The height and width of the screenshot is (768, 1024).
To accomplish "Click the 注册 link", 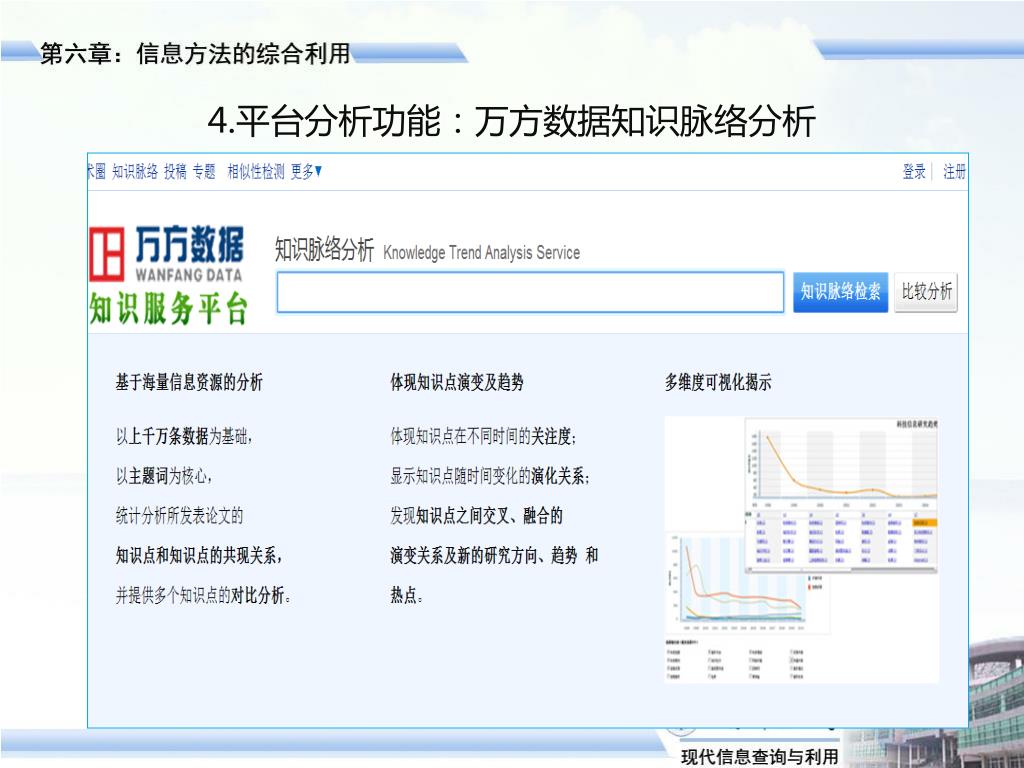I will (x=954, y=172).
